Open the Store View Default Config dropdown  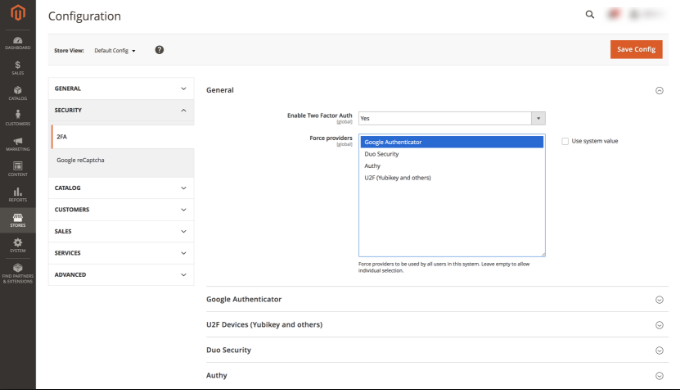point(115,50)
